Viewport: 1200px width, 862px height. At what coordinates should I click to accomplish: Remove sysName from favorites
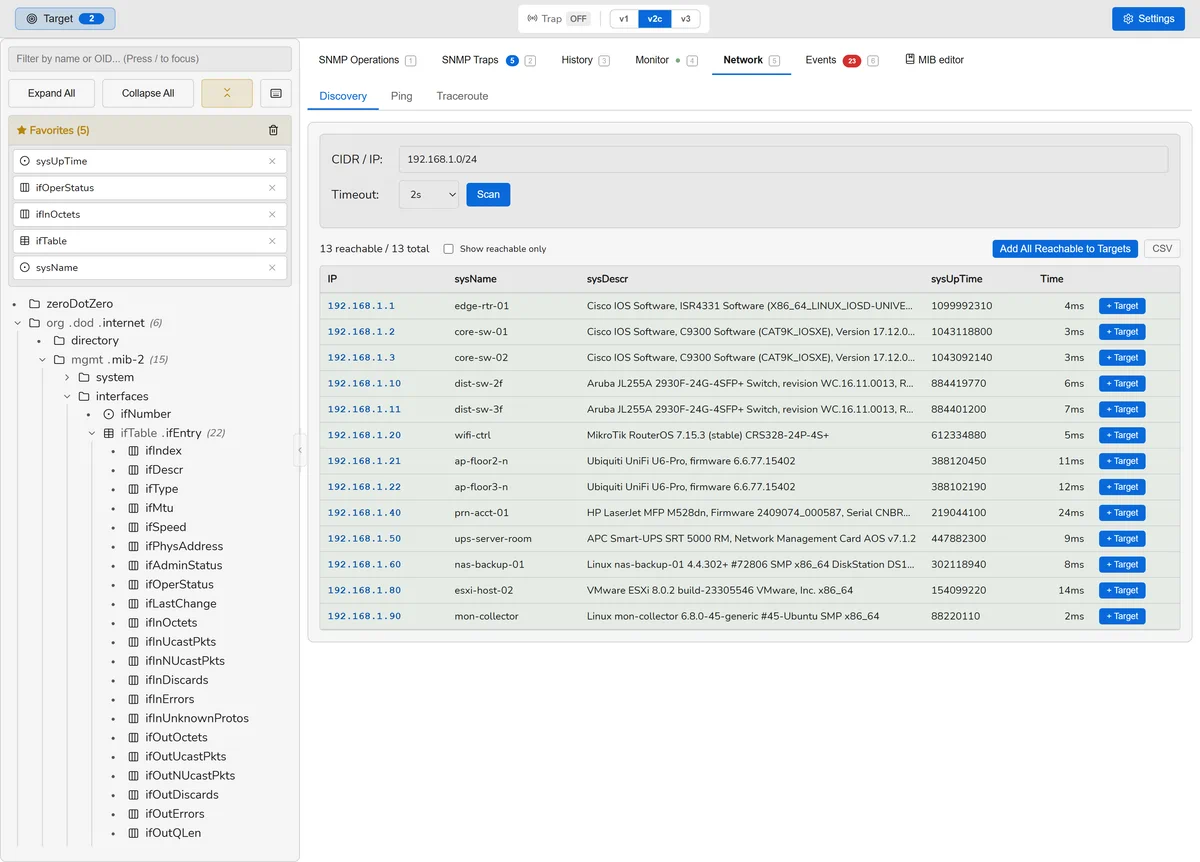(x=272, y=268)
